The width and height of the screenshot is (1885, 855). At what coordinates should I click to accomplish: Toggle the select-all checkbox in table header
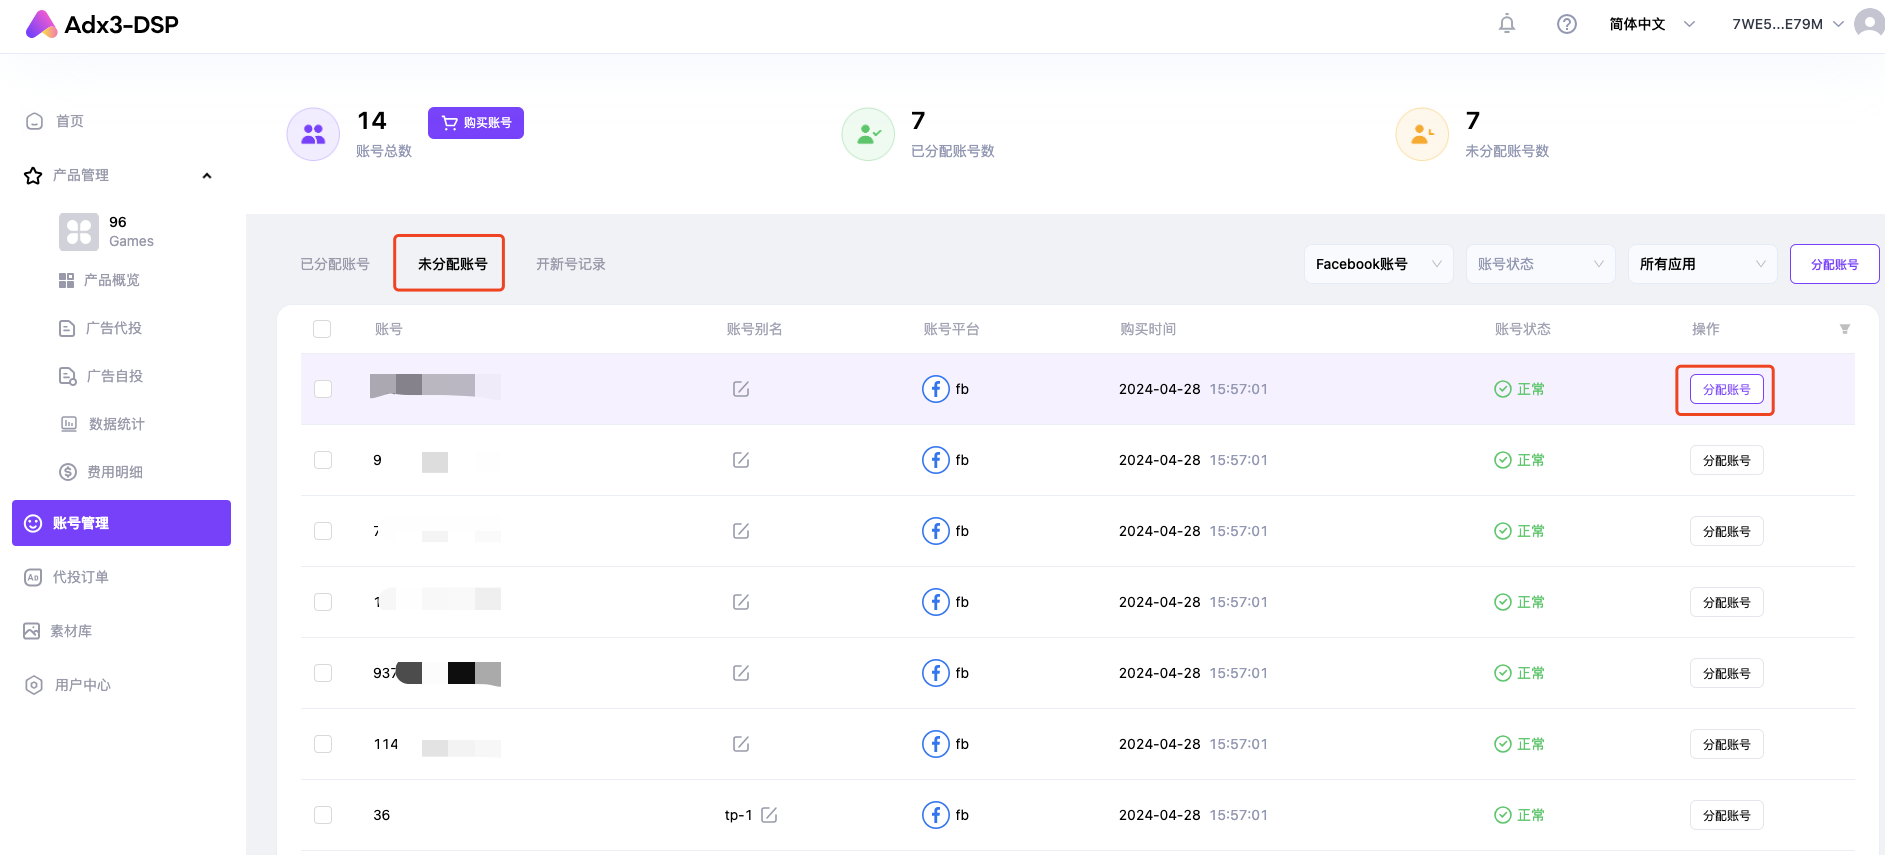click(322, 329)
